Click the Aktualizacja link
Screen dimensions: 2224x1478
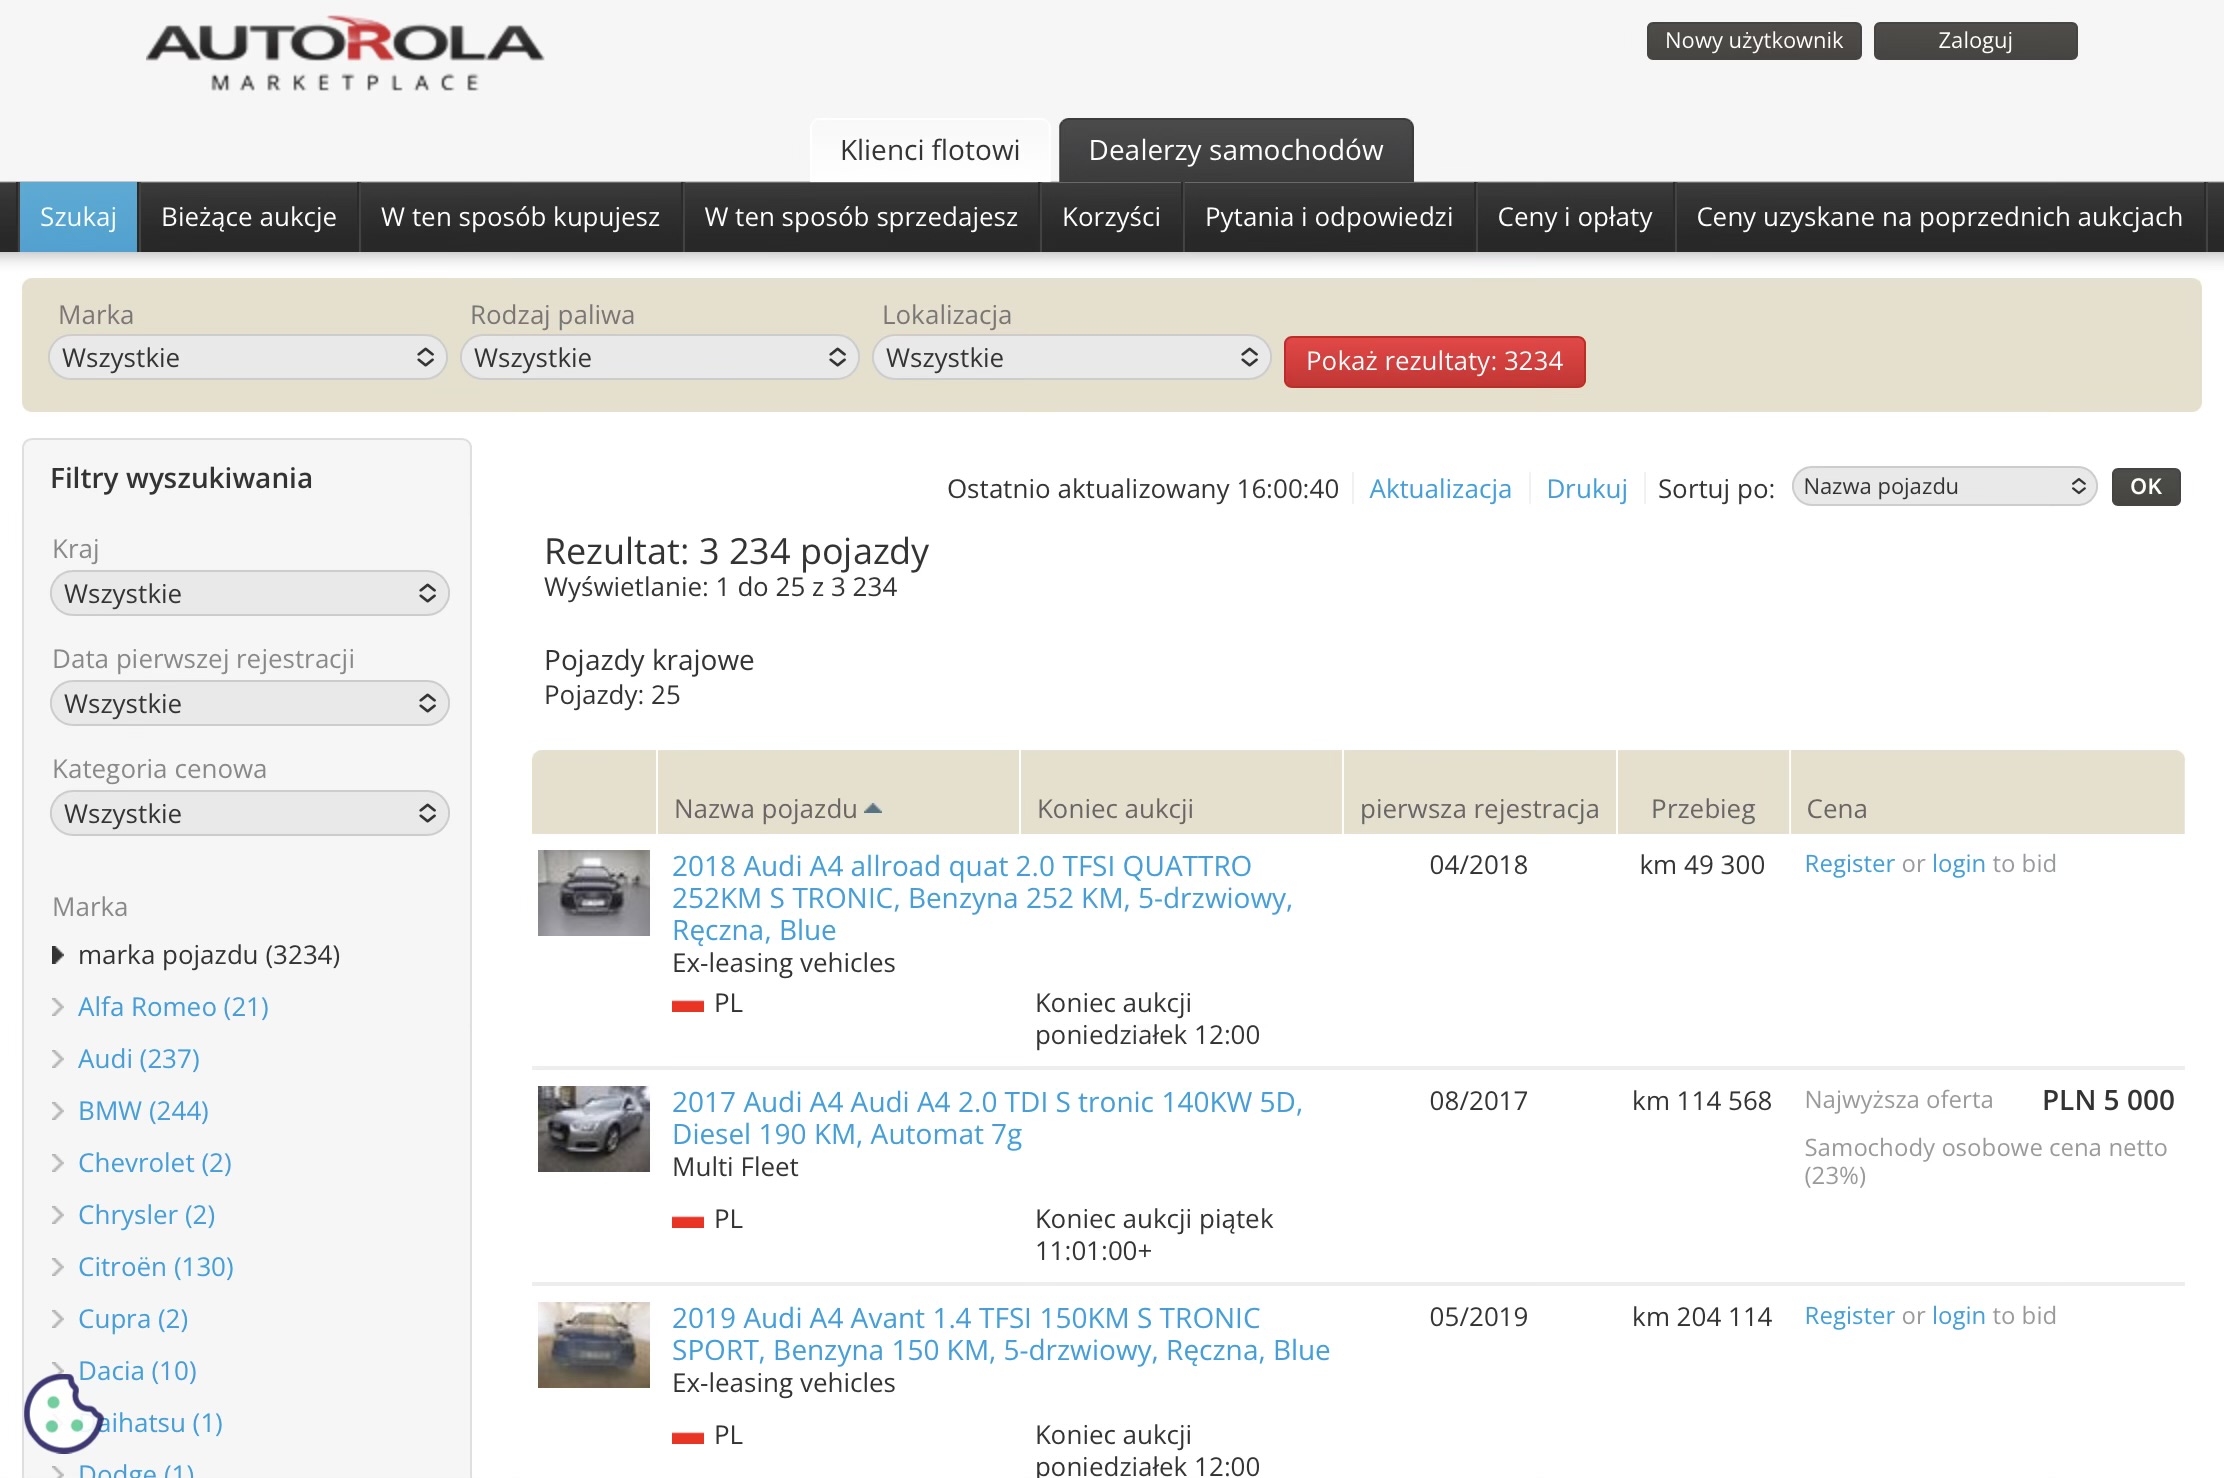point(1439,489)
